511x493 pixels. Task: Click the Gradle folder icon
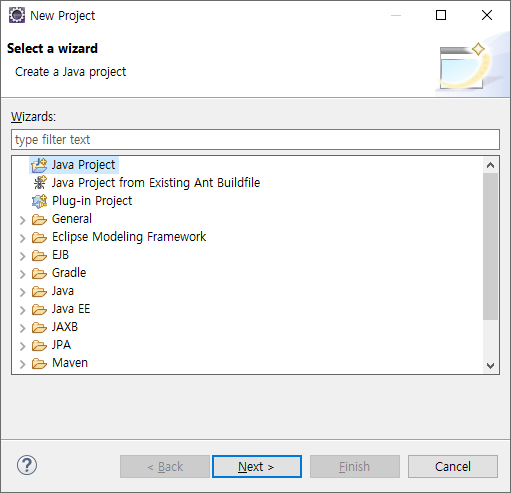[39, 273]
